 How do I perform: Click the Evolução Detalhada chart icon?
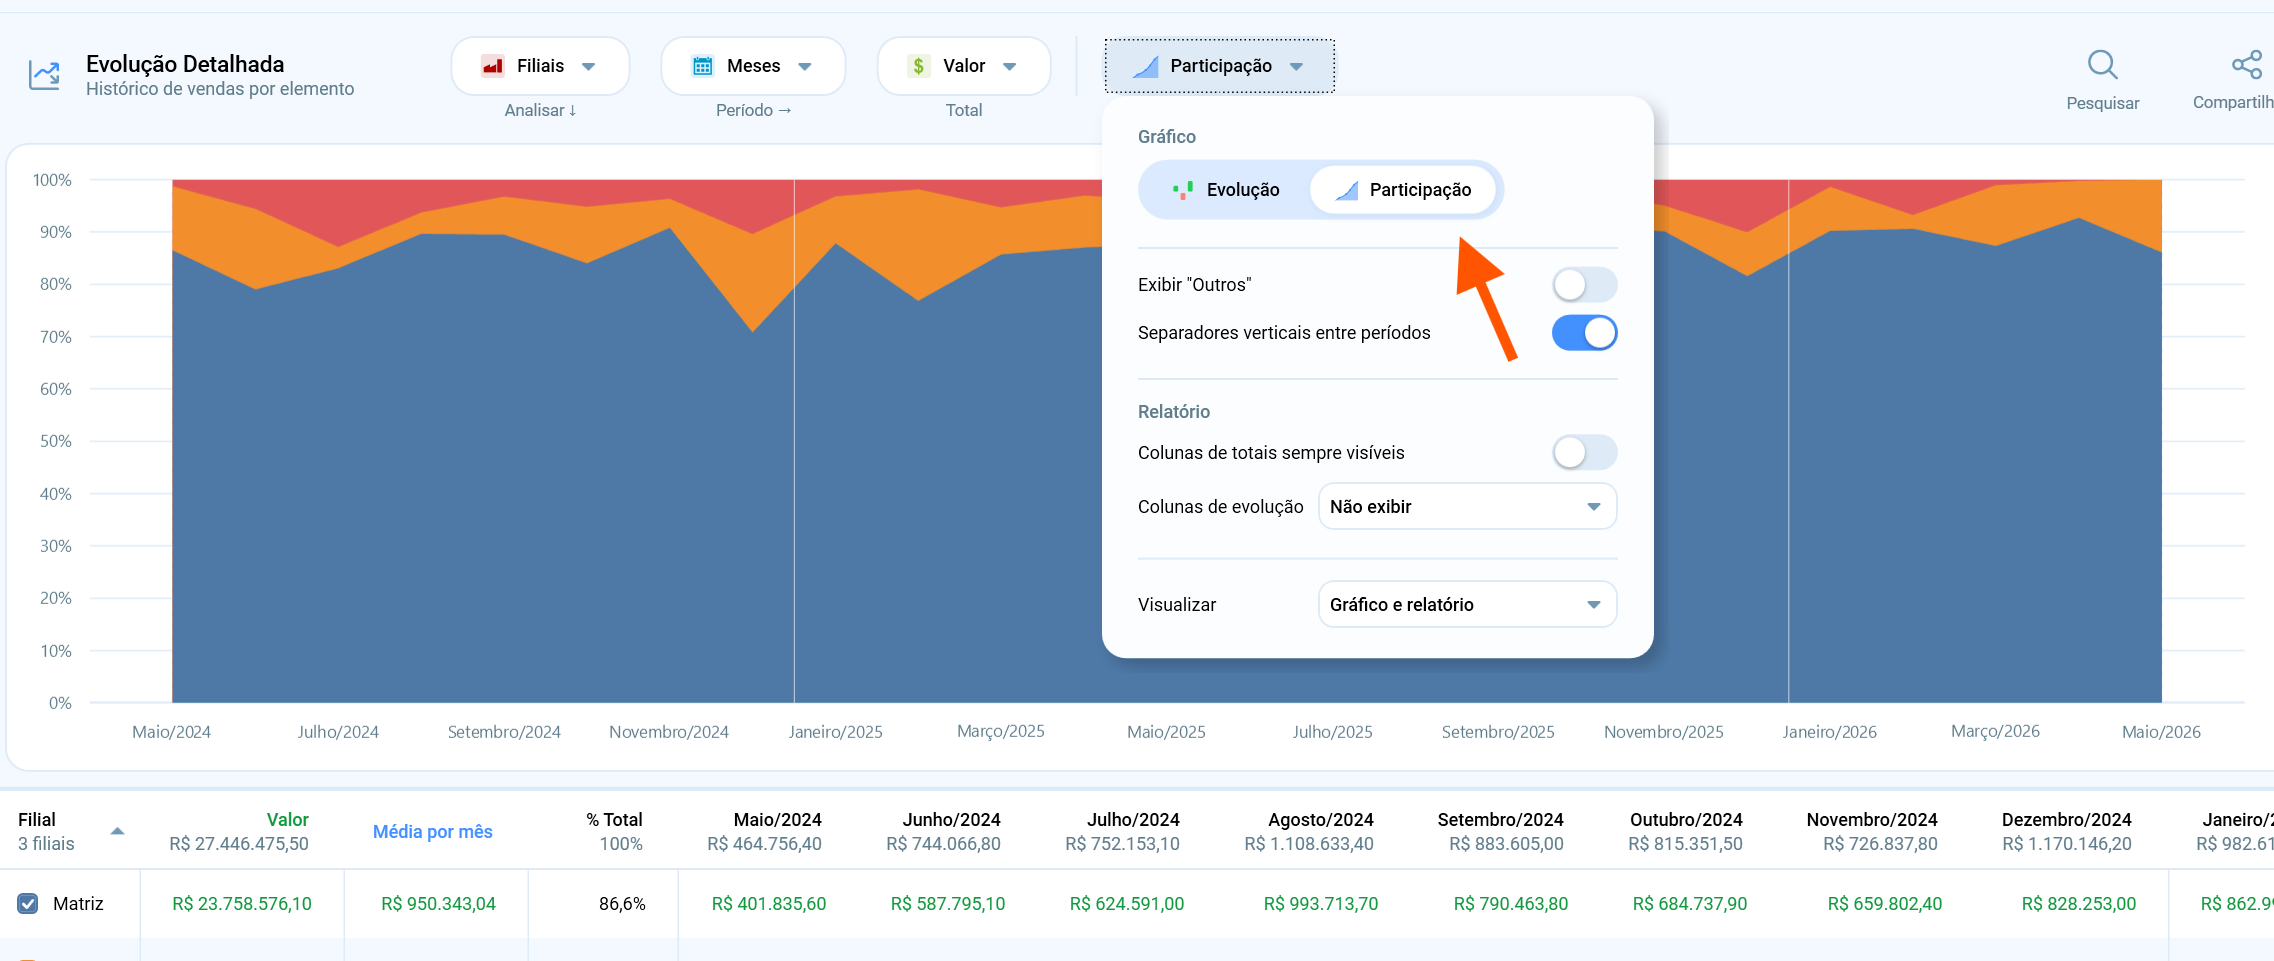click(44, 75)
